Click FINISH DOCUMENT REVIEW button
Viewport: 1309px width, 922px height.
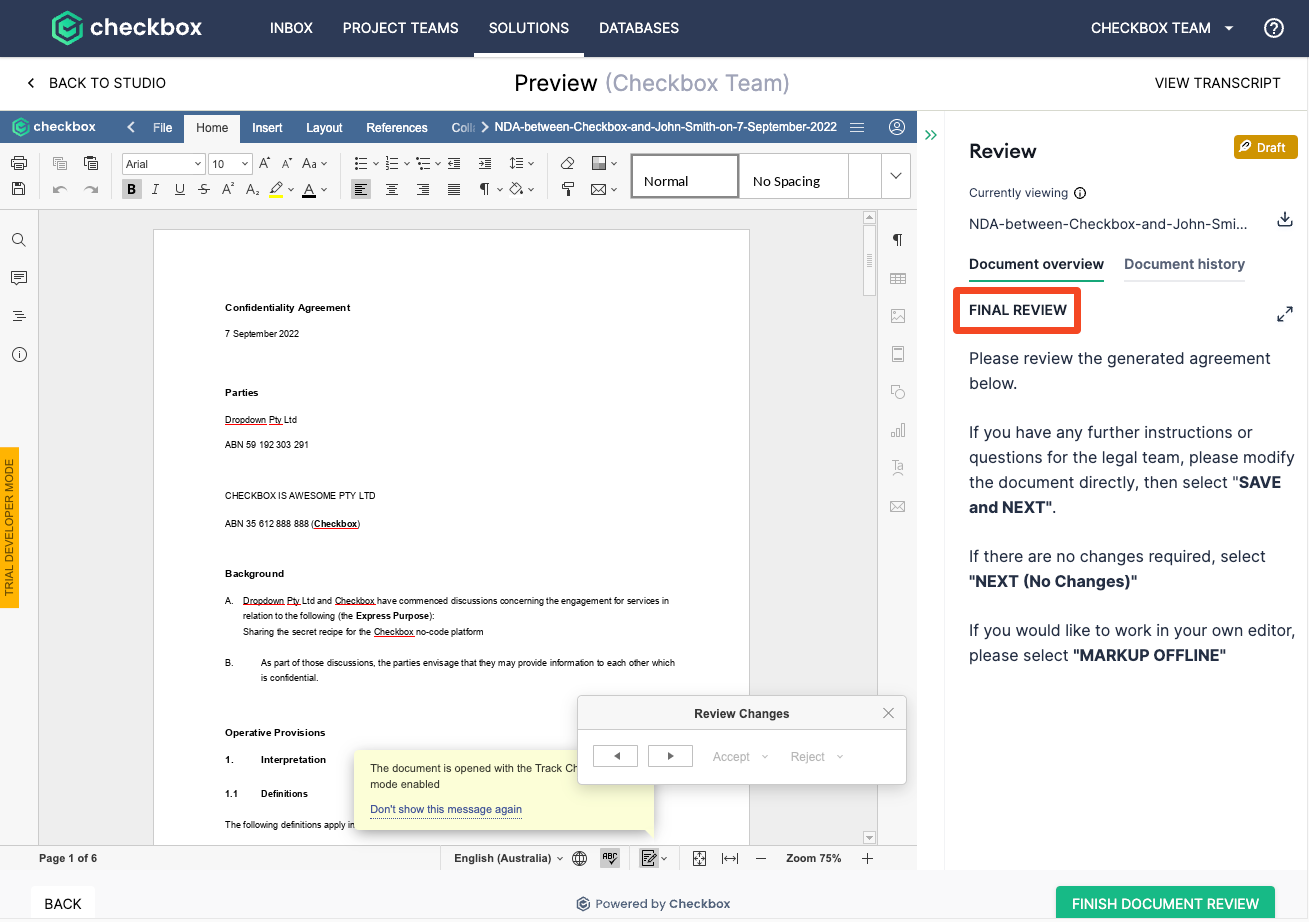(x=1165, y=904)
